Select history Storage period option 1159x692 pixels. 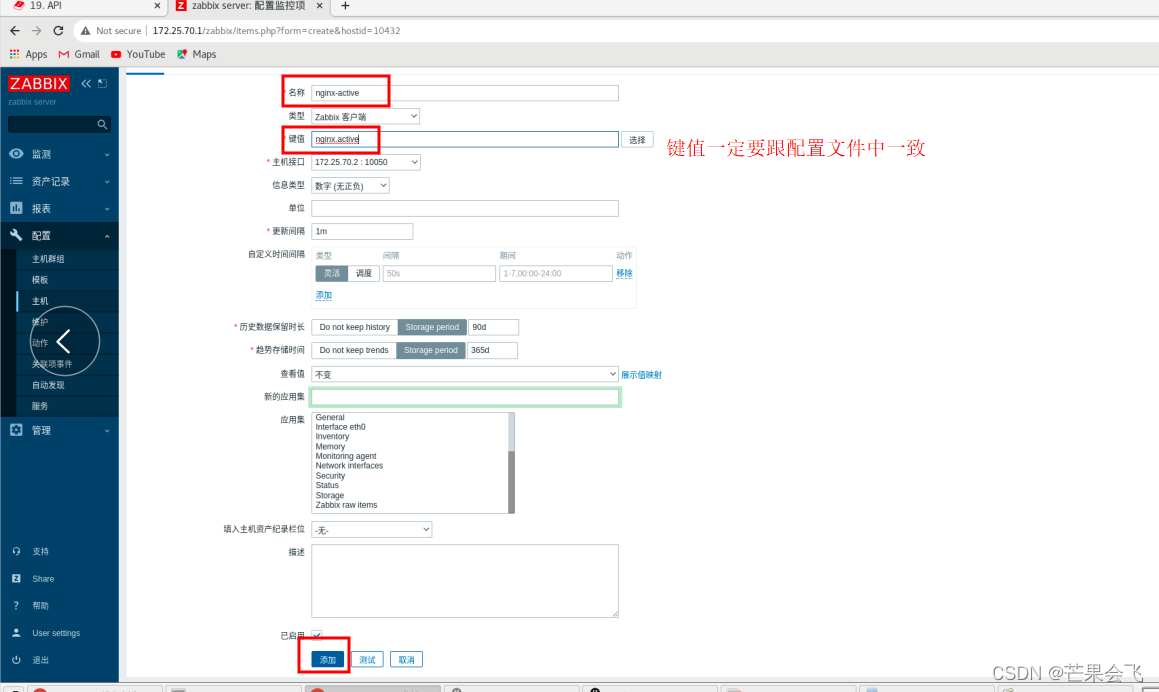432,327
